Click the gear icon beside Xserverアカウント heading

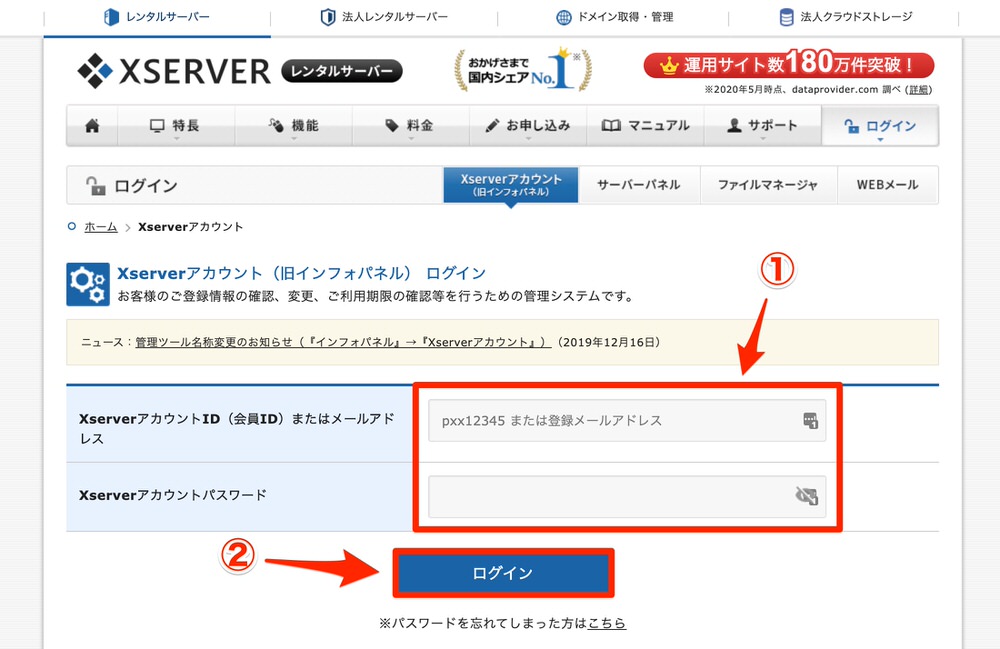tap(88, 284)
